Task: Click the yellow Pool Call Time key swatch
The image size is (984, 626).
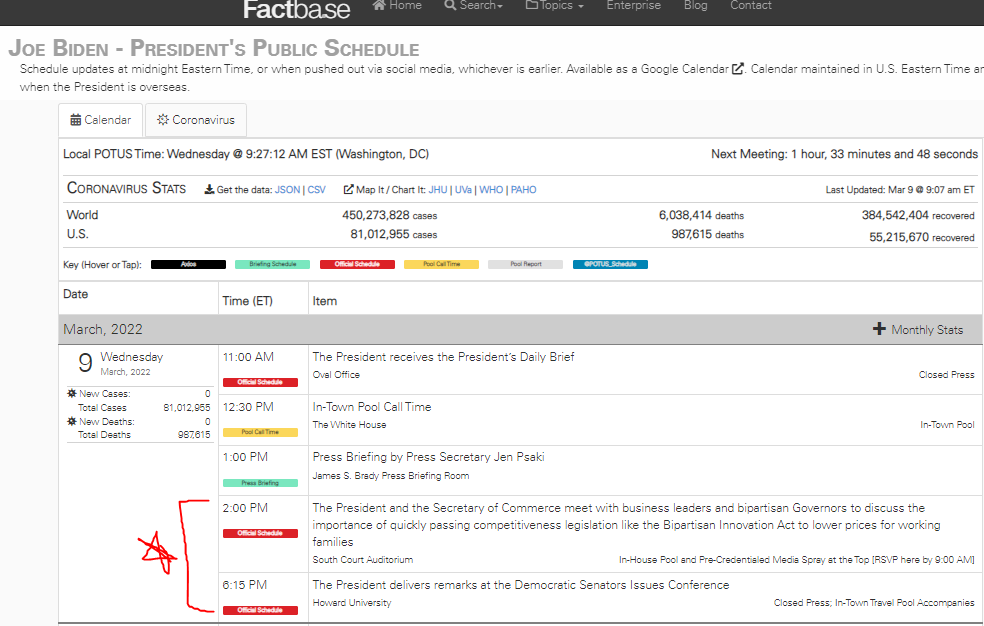Action: pos(441,265)
